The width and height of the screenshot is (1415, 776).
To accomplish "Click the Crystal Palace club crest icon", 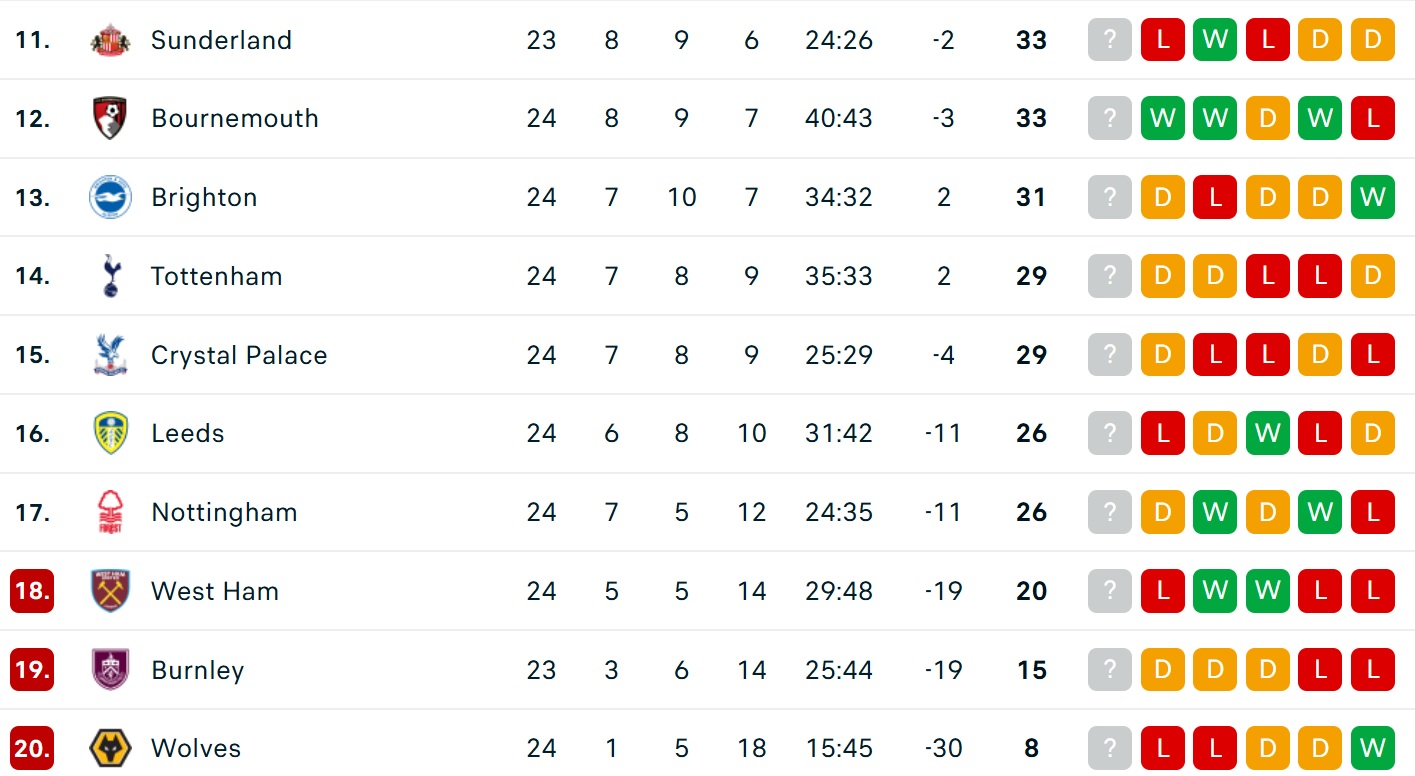I will coord(110,355).
